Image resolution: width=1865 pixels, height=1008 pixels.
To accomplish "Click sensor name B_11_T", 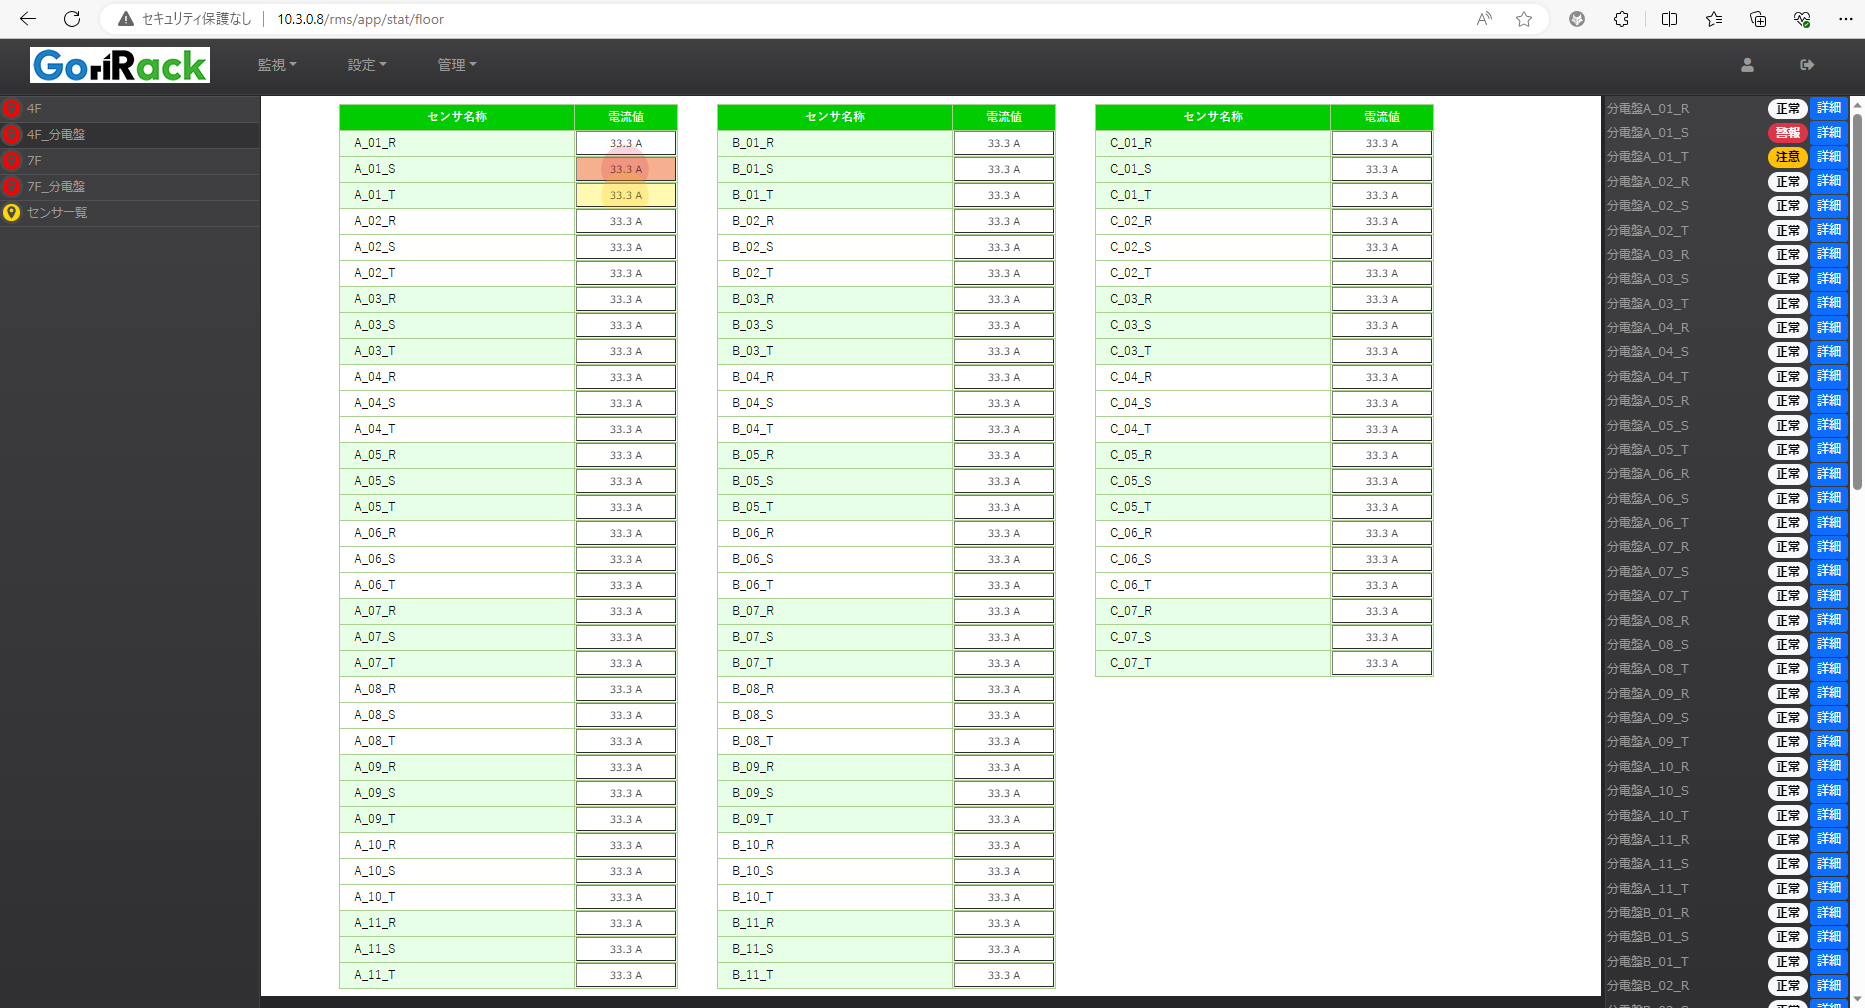I will coord(753,975).
